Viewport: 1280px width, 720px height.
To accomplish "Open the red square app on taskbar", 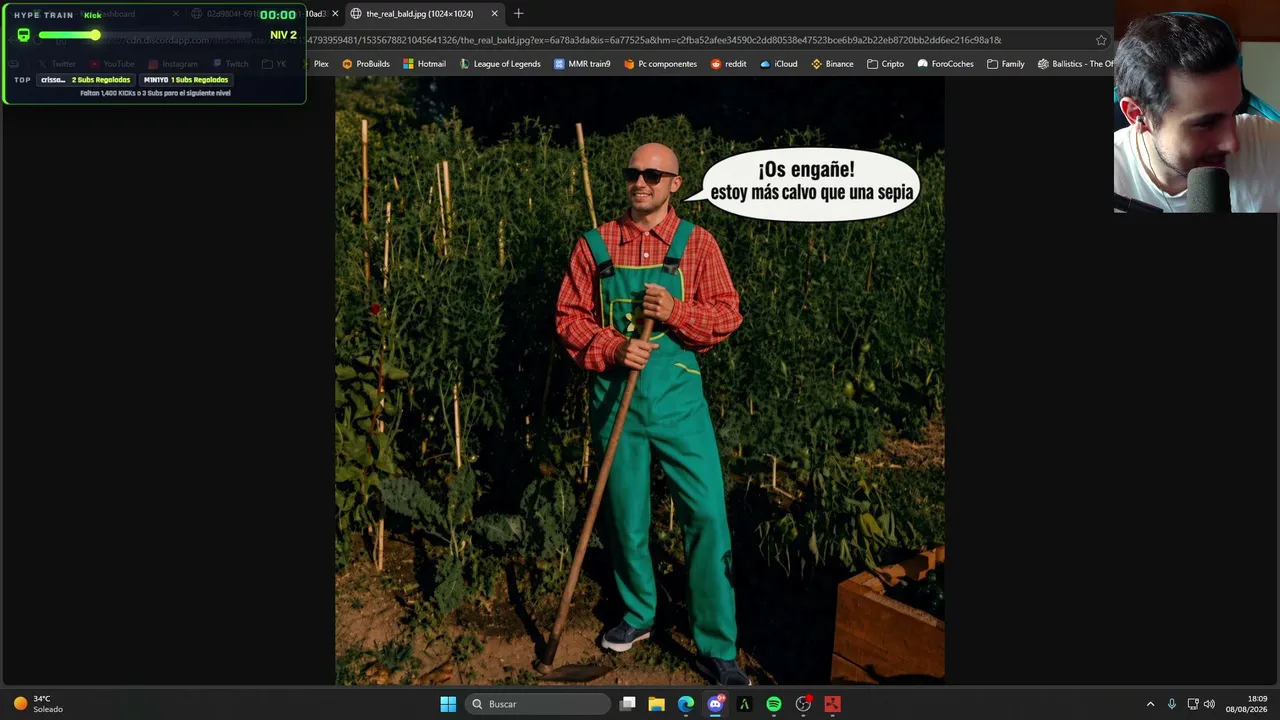I will 832,704.
